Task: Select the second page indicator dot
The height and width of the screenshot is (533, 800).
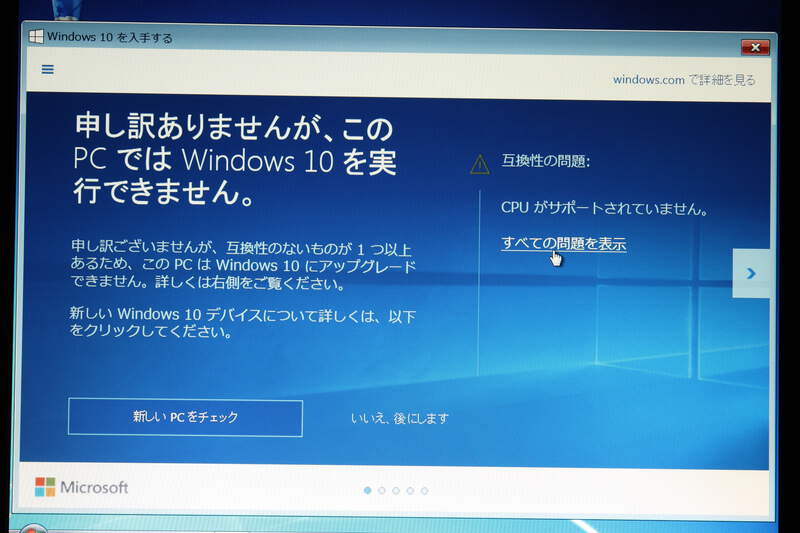Action: [382, 490]
